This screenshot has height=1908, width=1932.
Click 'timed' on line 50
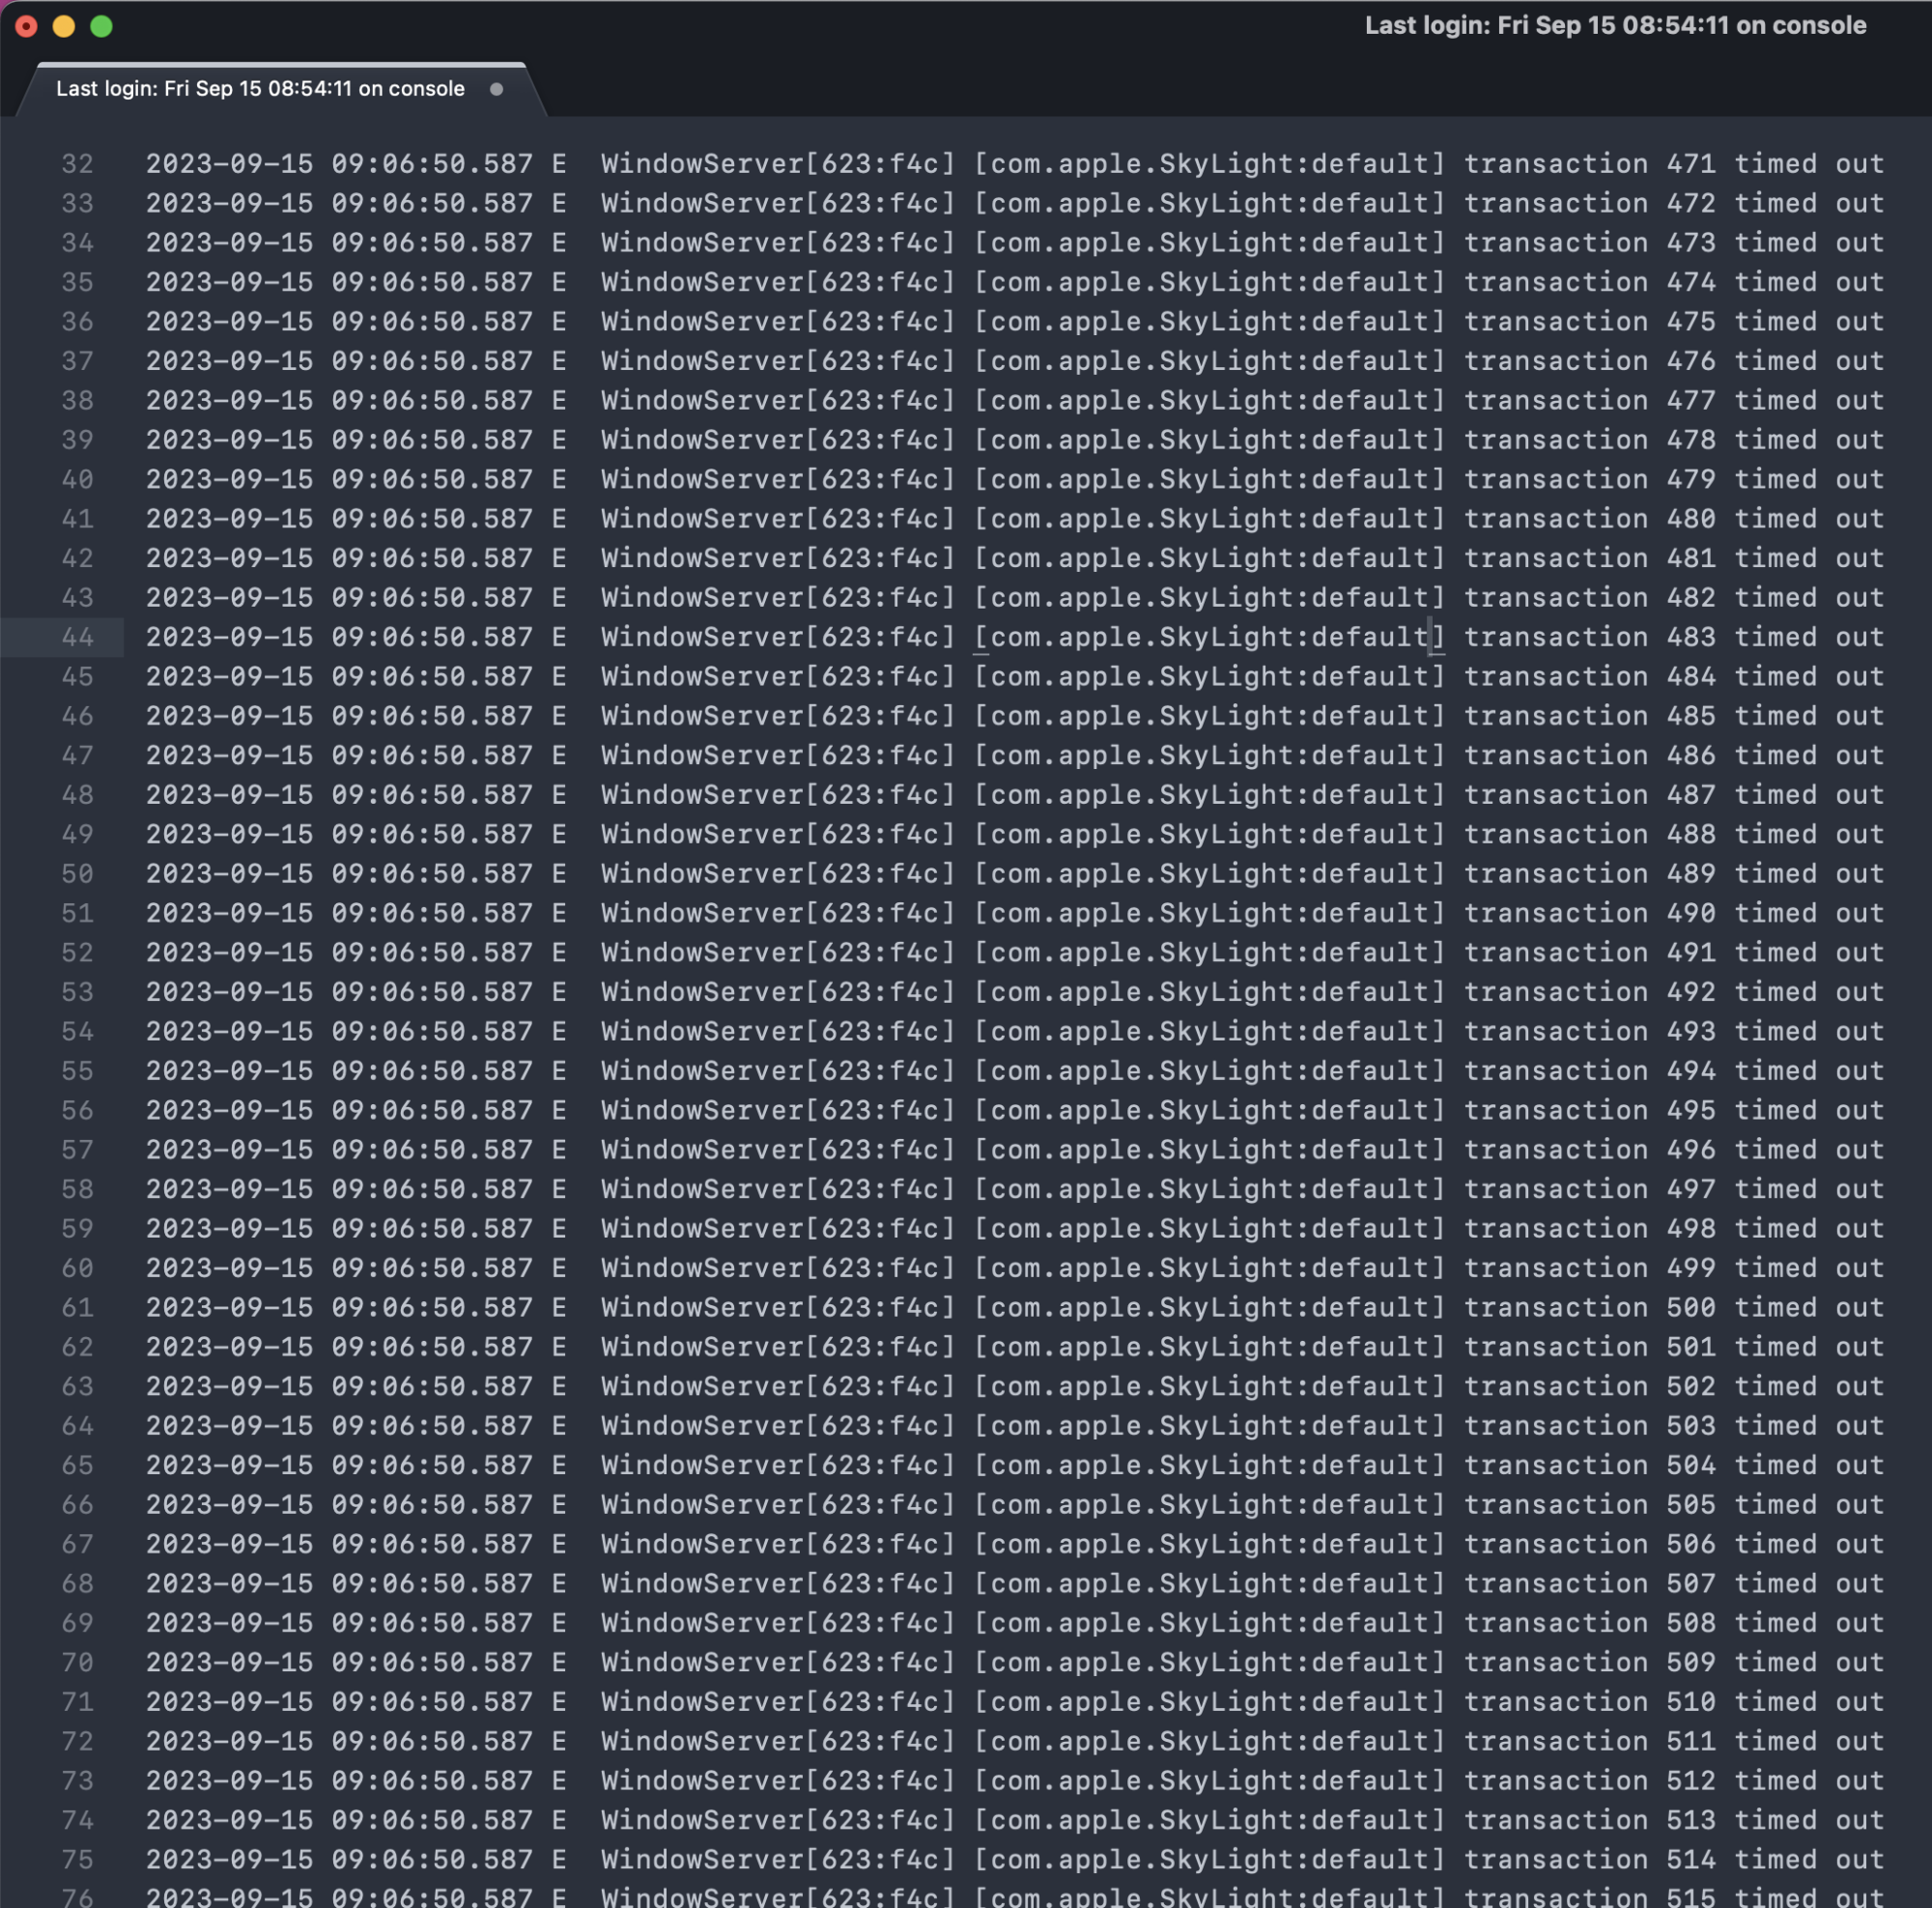click(x=1775, y=873)
